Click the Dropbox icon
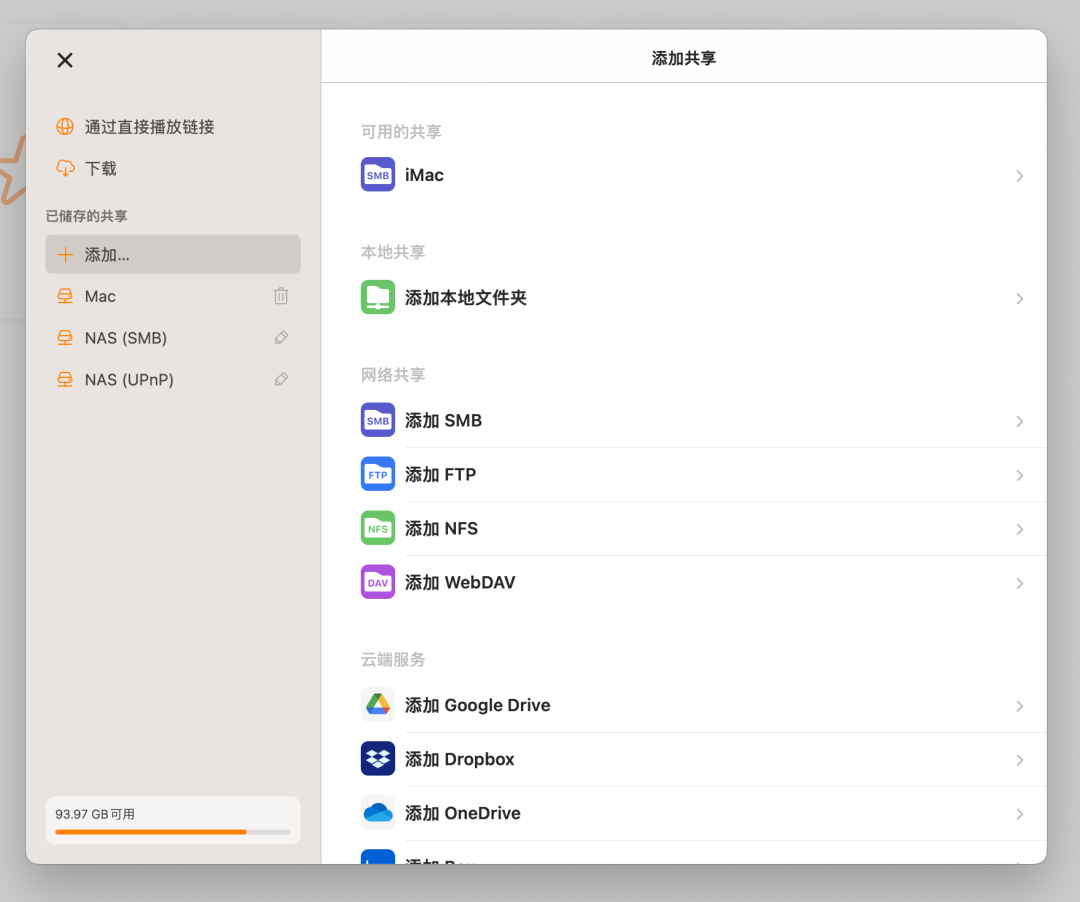 (377, 758)
